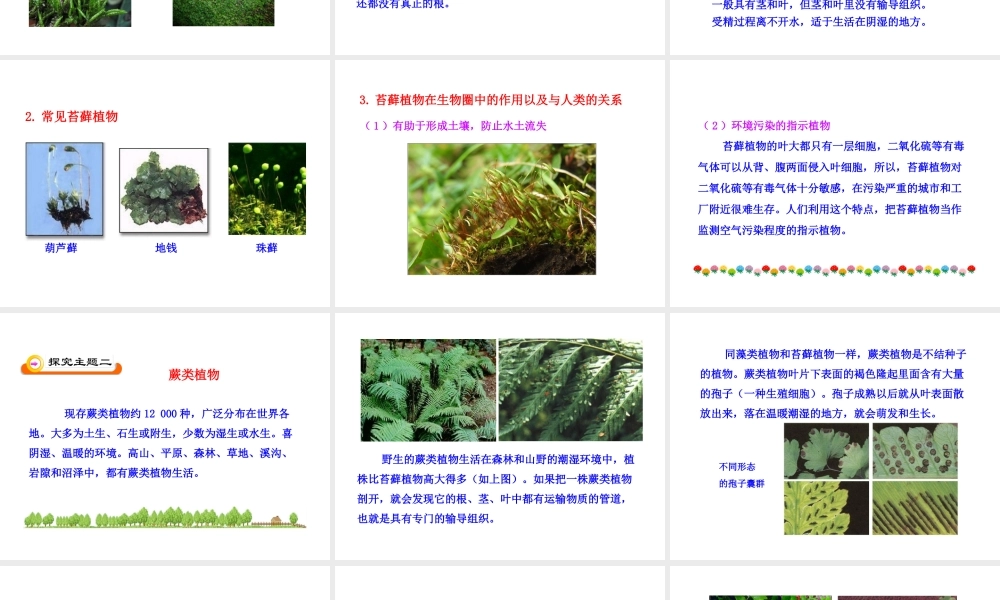
Task: Click the red title 蕨类植物
Action: click(x=194, y=375)
